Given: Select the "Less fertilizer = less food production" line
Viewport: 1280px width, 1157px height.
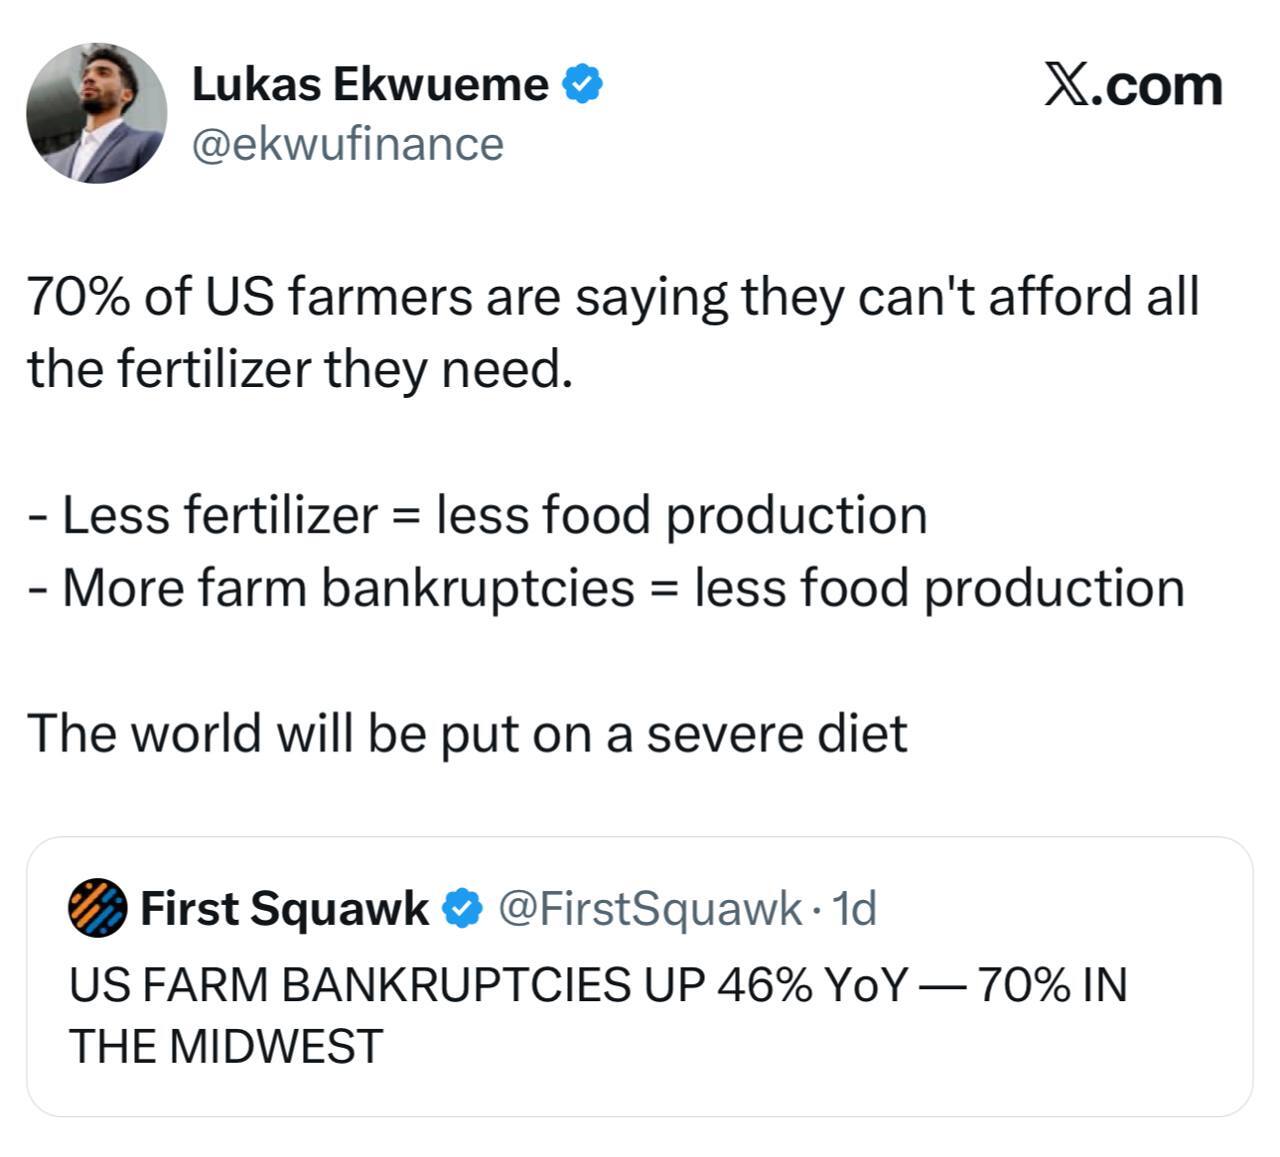Looking at the screenshot, I should (494, 515).
